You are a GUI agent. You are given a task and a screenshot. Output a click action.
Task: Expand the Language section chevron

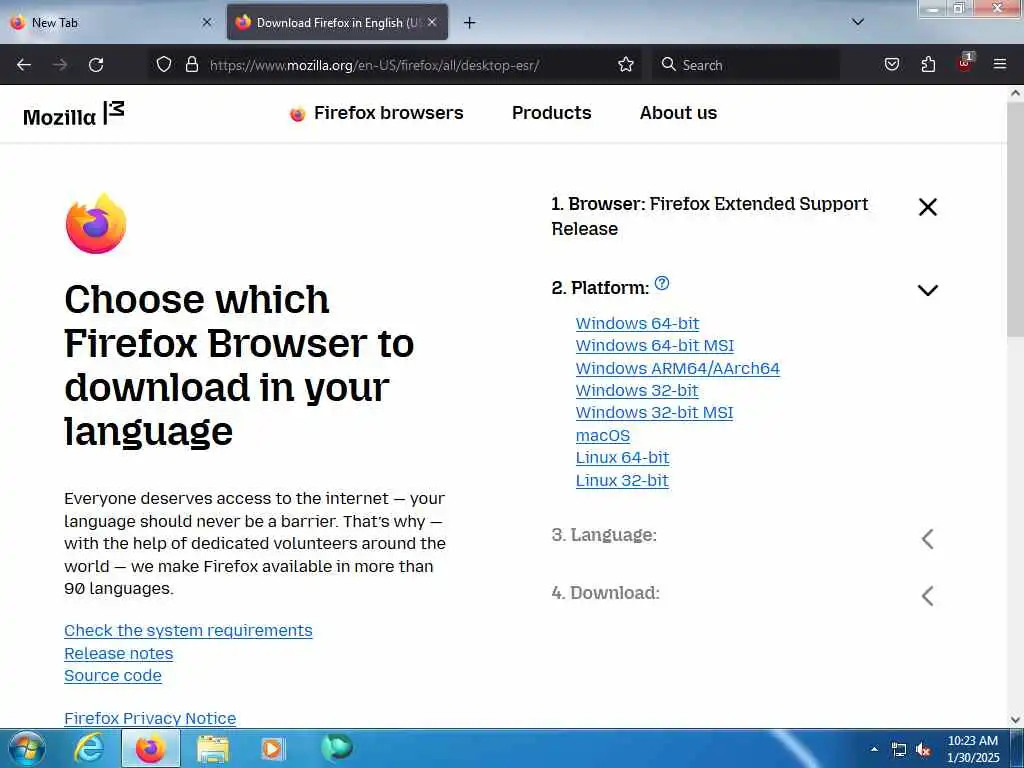927,539
